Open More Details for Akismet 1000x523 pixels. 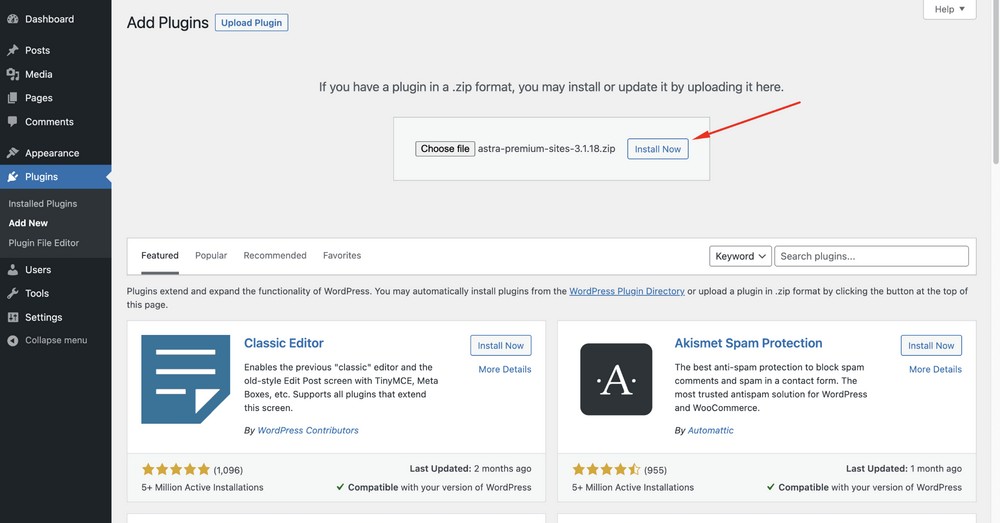pos(935,369)
